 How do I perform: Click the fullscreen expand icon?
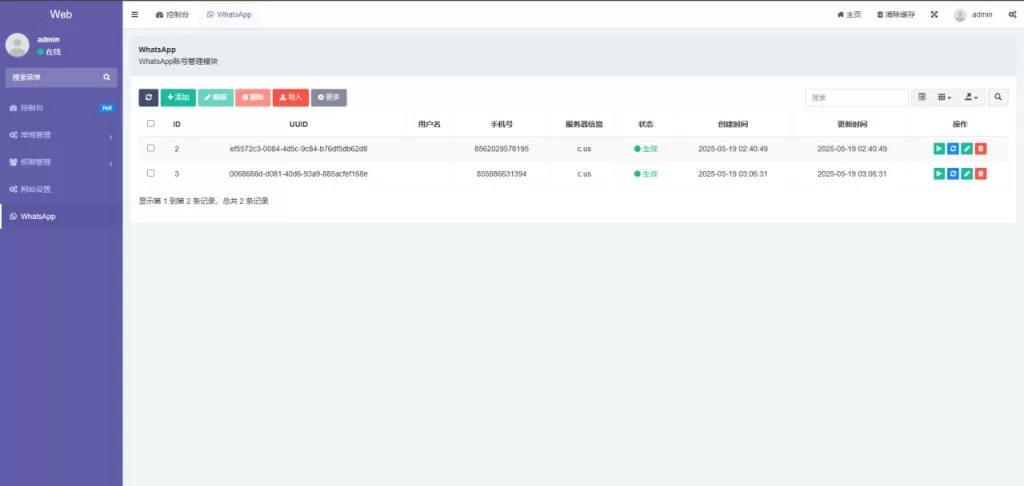tap(935, 14)
